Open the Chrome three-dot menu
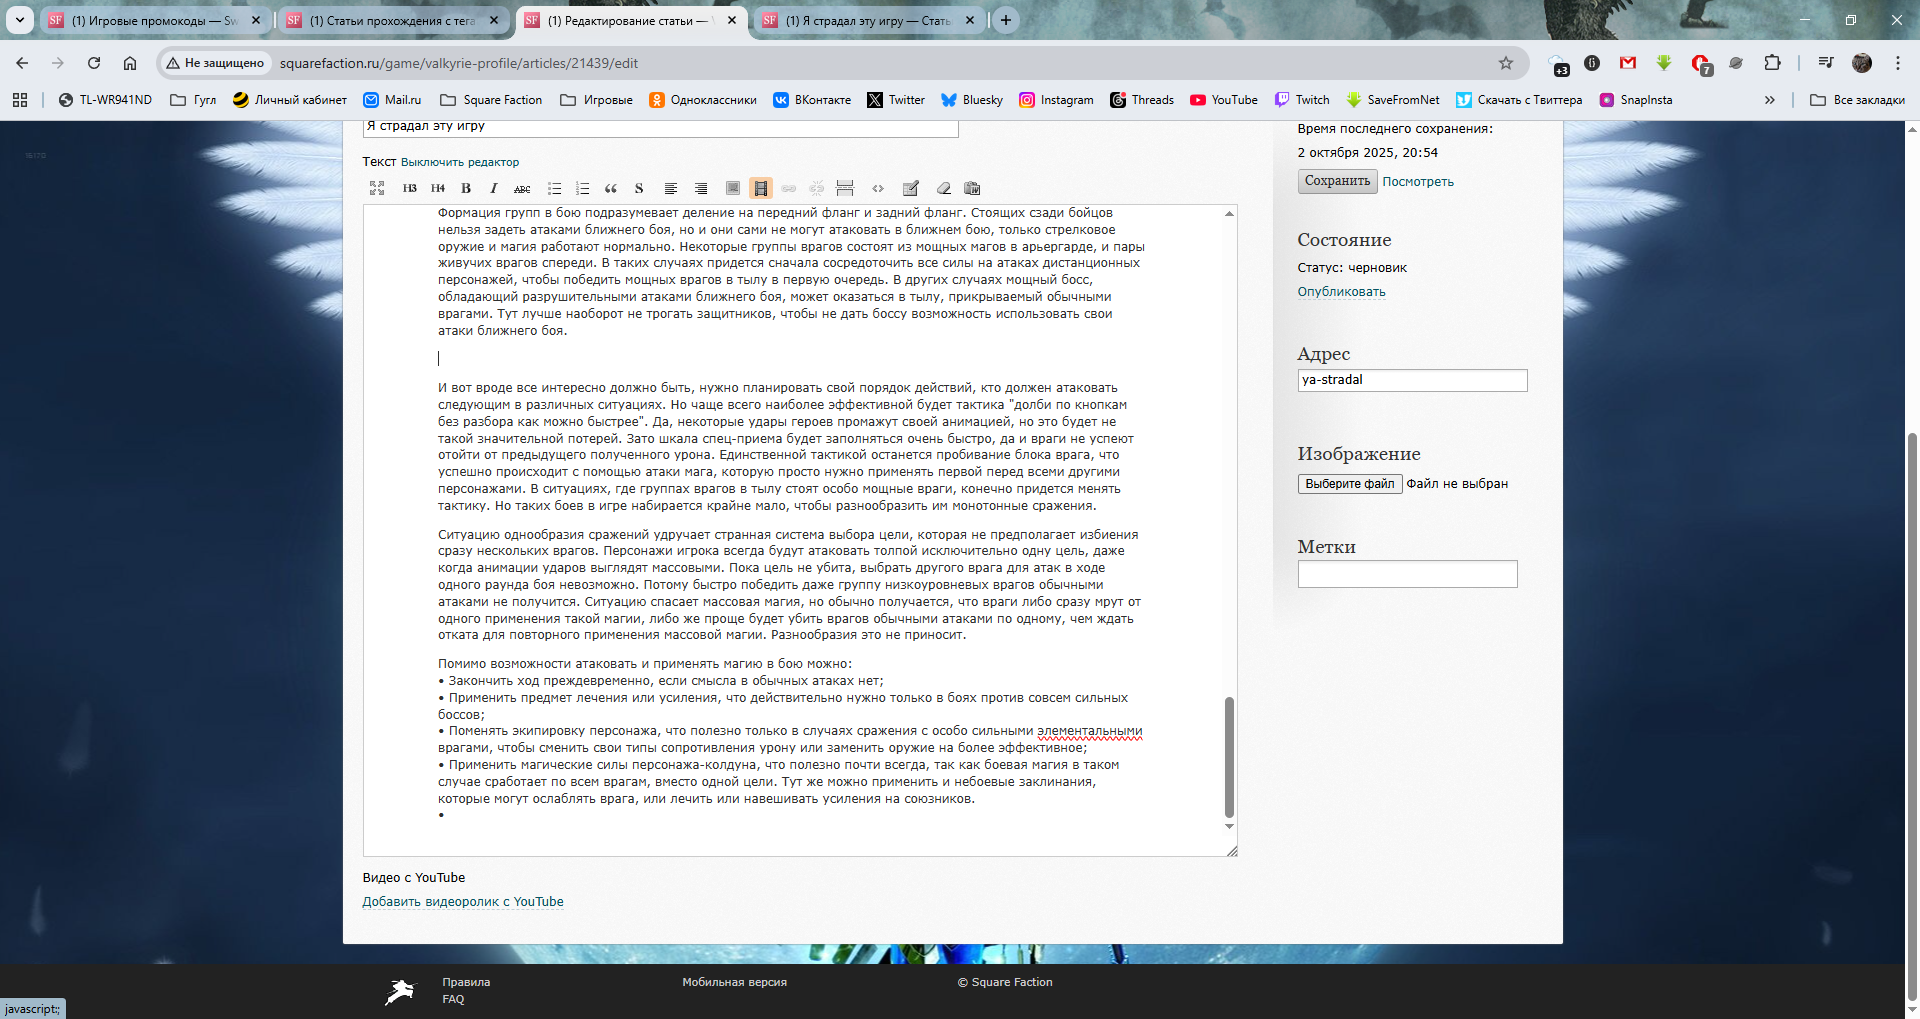Viewport: 1920px width, 1019px height. pos(1897,63)
